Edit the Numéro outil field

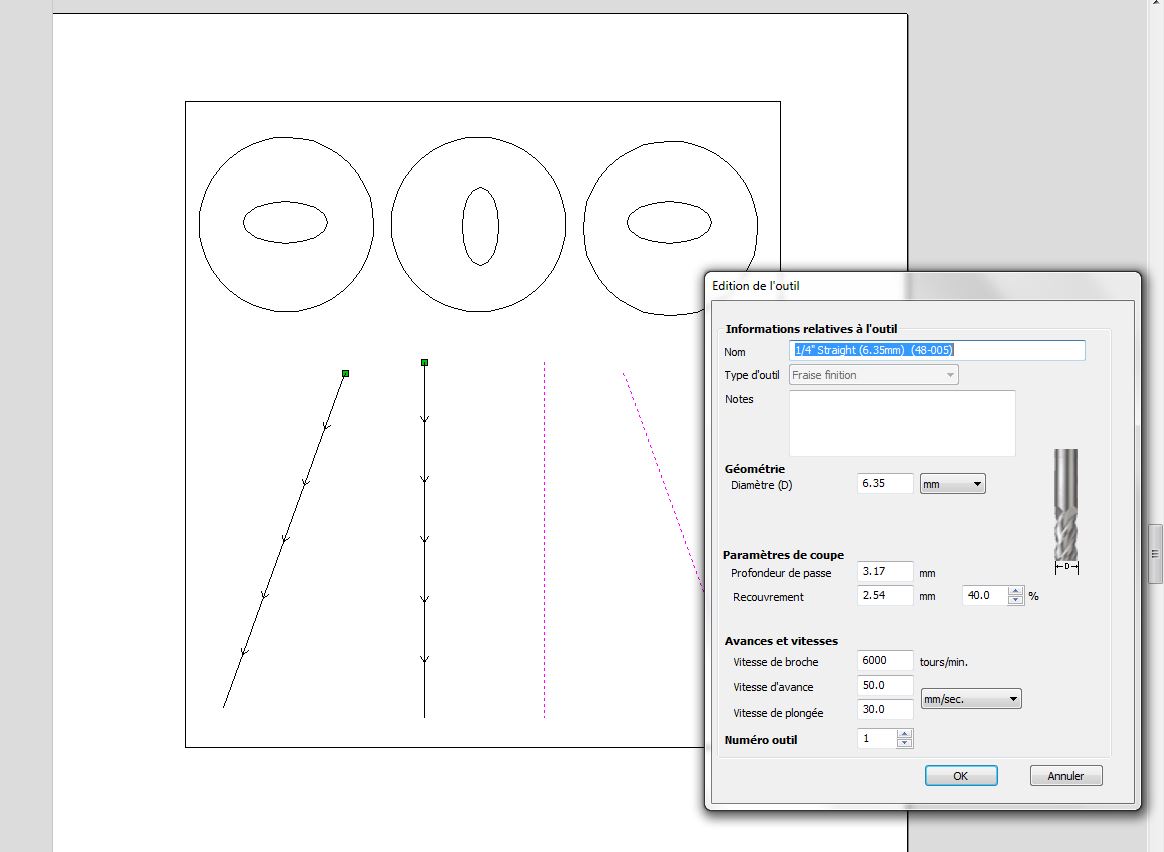(x=877, y=738)
